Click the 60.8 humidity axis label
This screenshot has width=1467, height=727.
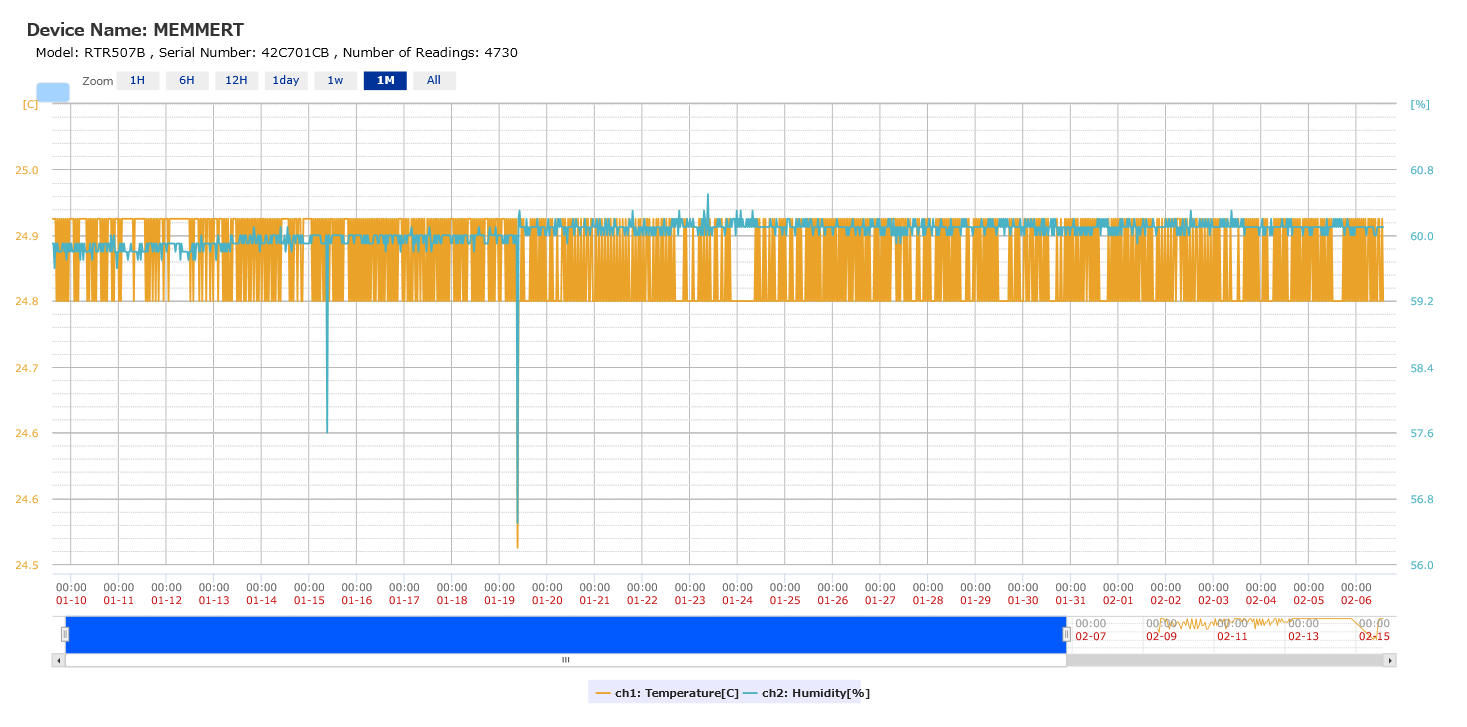click(x=1422, y=170)
